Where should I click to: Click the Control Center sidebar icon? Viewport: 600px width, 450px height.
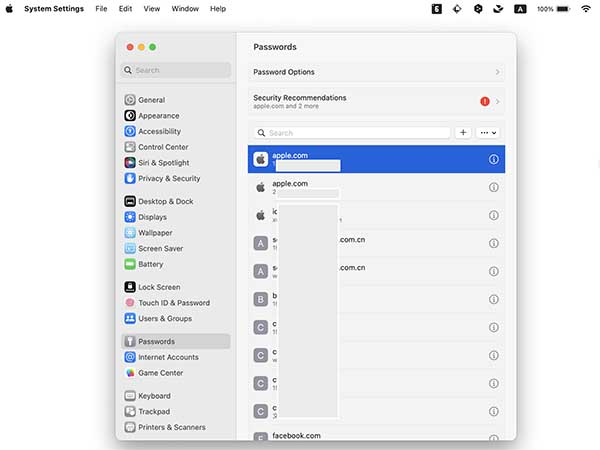point(130,147)
